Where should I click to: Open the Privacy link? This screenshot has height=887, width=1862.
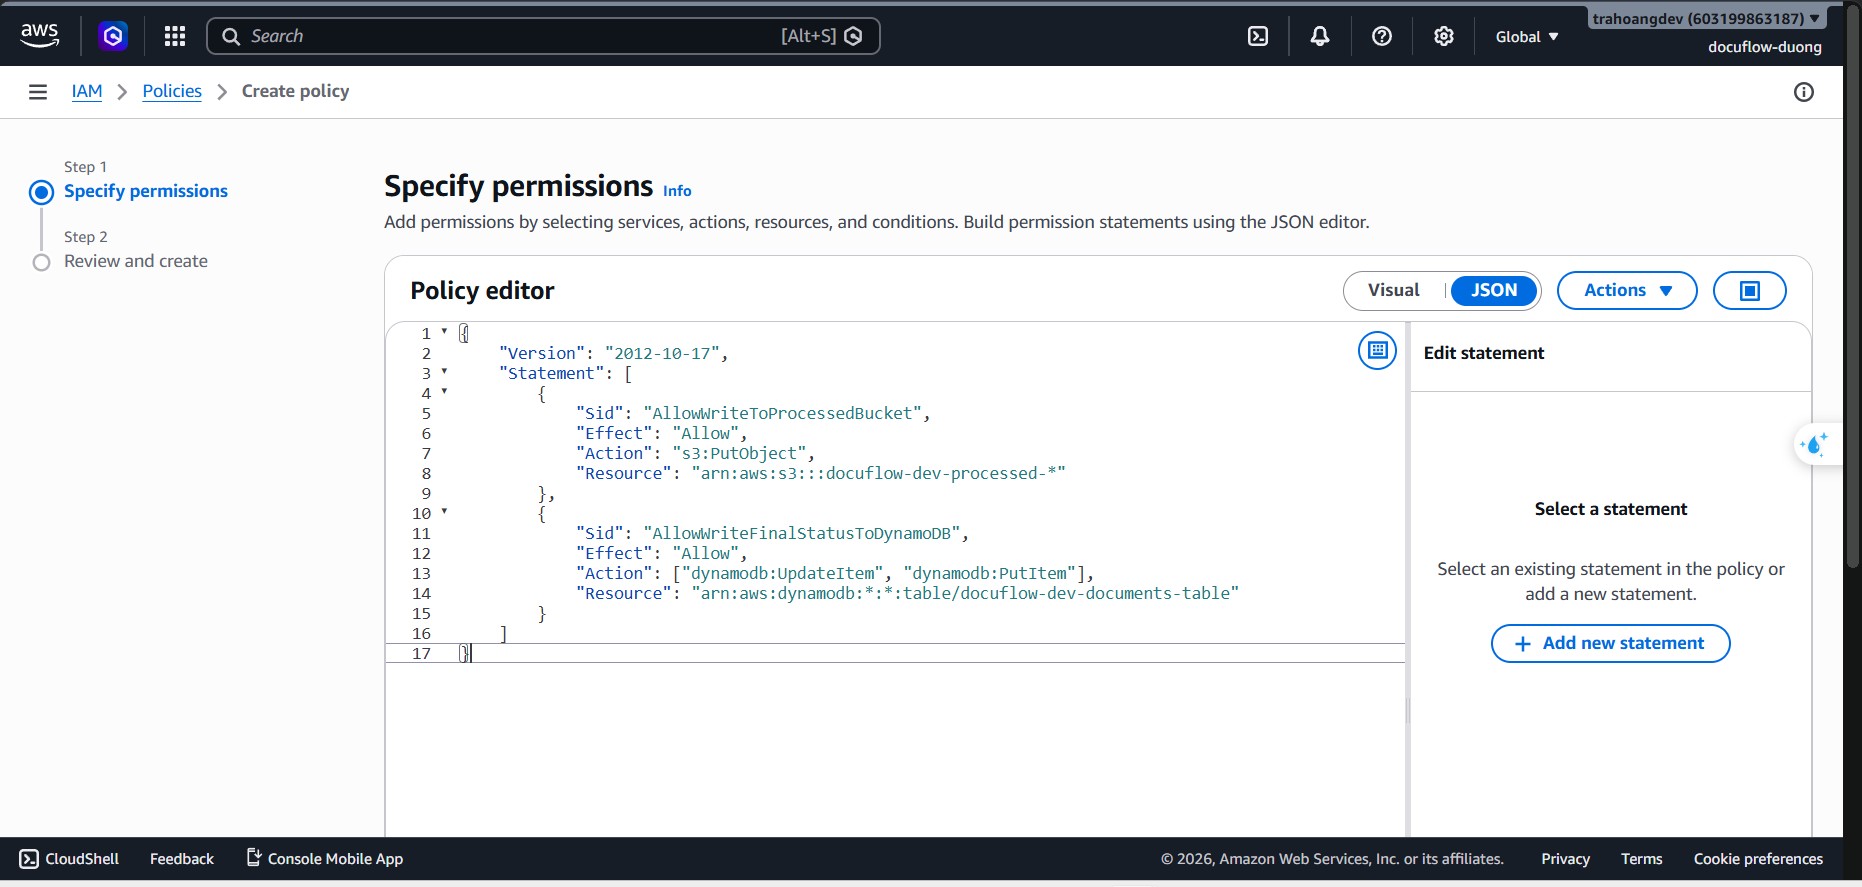[x=1565, y=859]
